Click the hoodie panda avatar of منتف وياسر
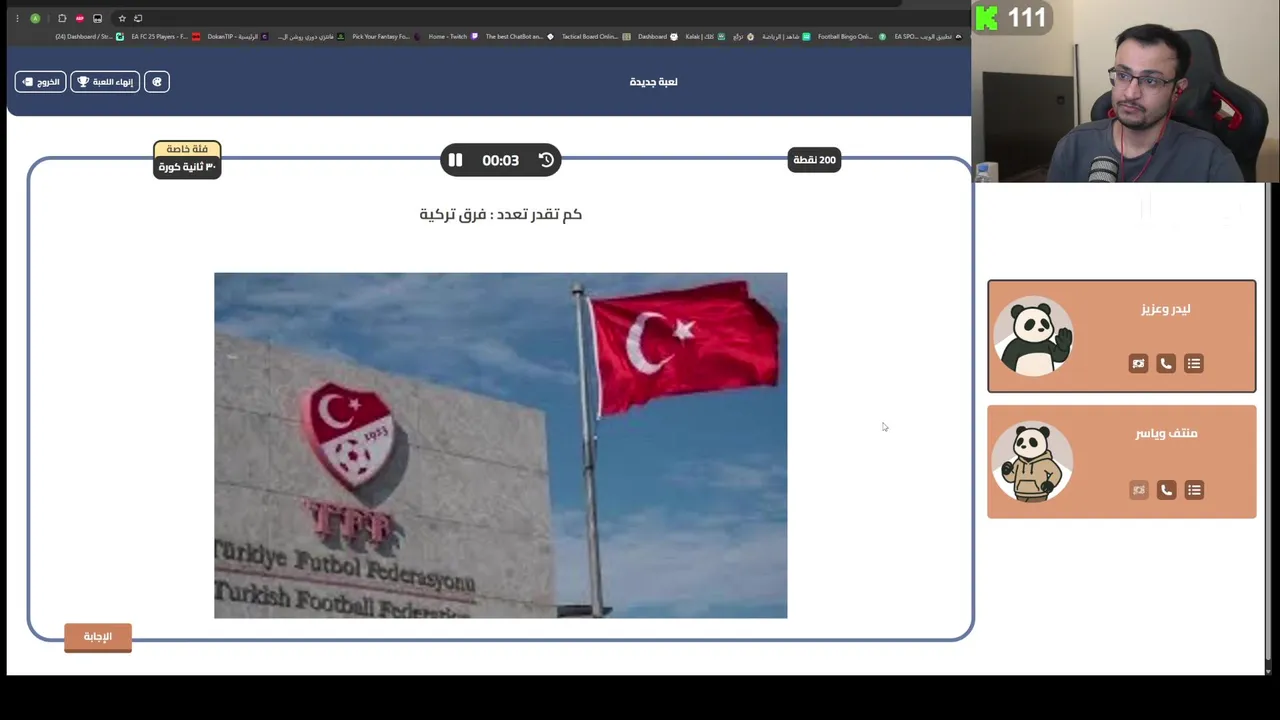The width and height of the screenshot is (1280, 720). coord(1032,462)
